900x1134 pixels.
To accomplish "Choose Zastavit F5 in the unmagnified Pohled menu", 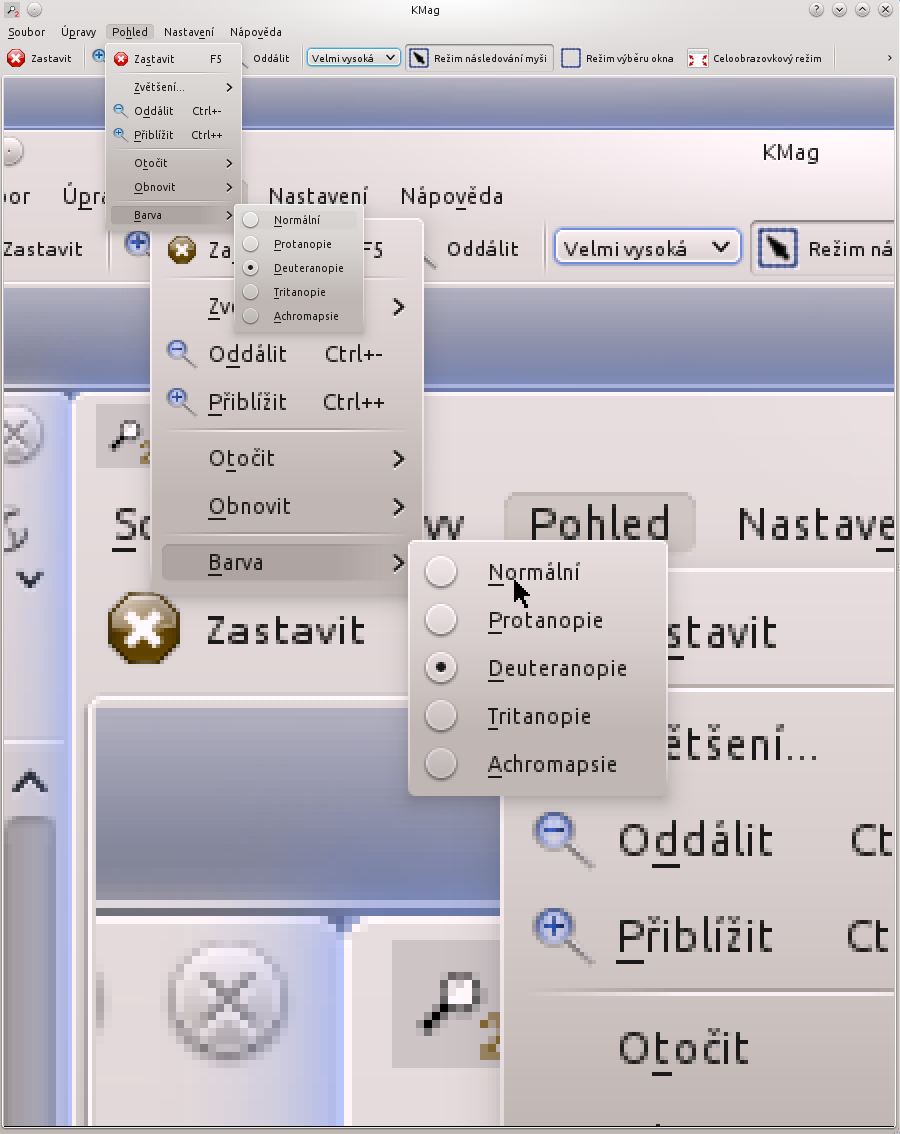I will [174, 59].
